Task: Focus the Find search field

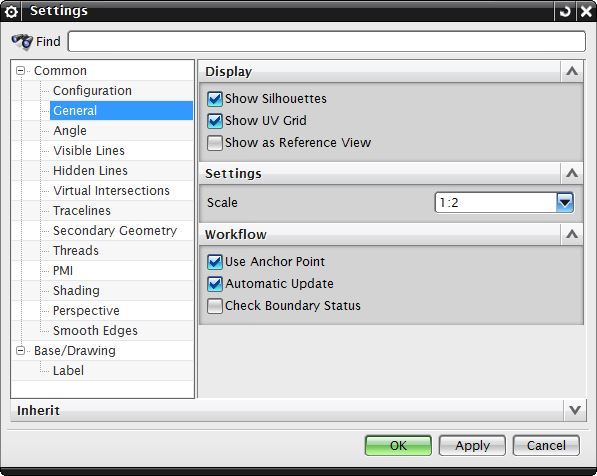Action: [x=327, y=42]
